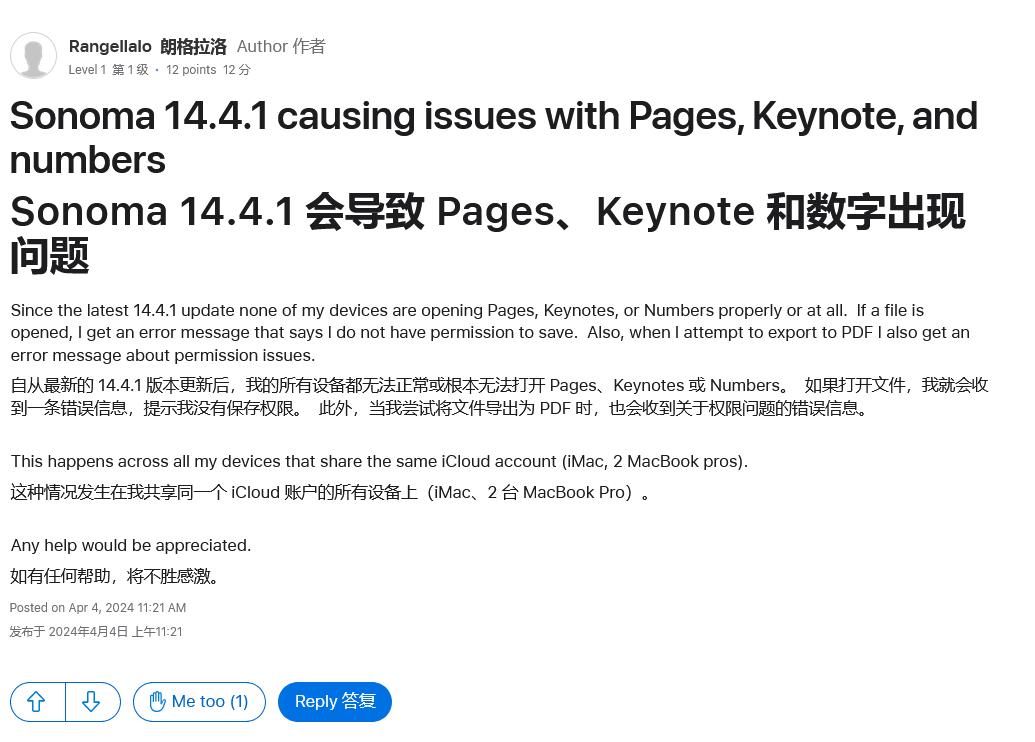Open the Chinese title 会导致问题 heading
The width and height of the screenshot is (1035, 742).
tap(488, 233)
